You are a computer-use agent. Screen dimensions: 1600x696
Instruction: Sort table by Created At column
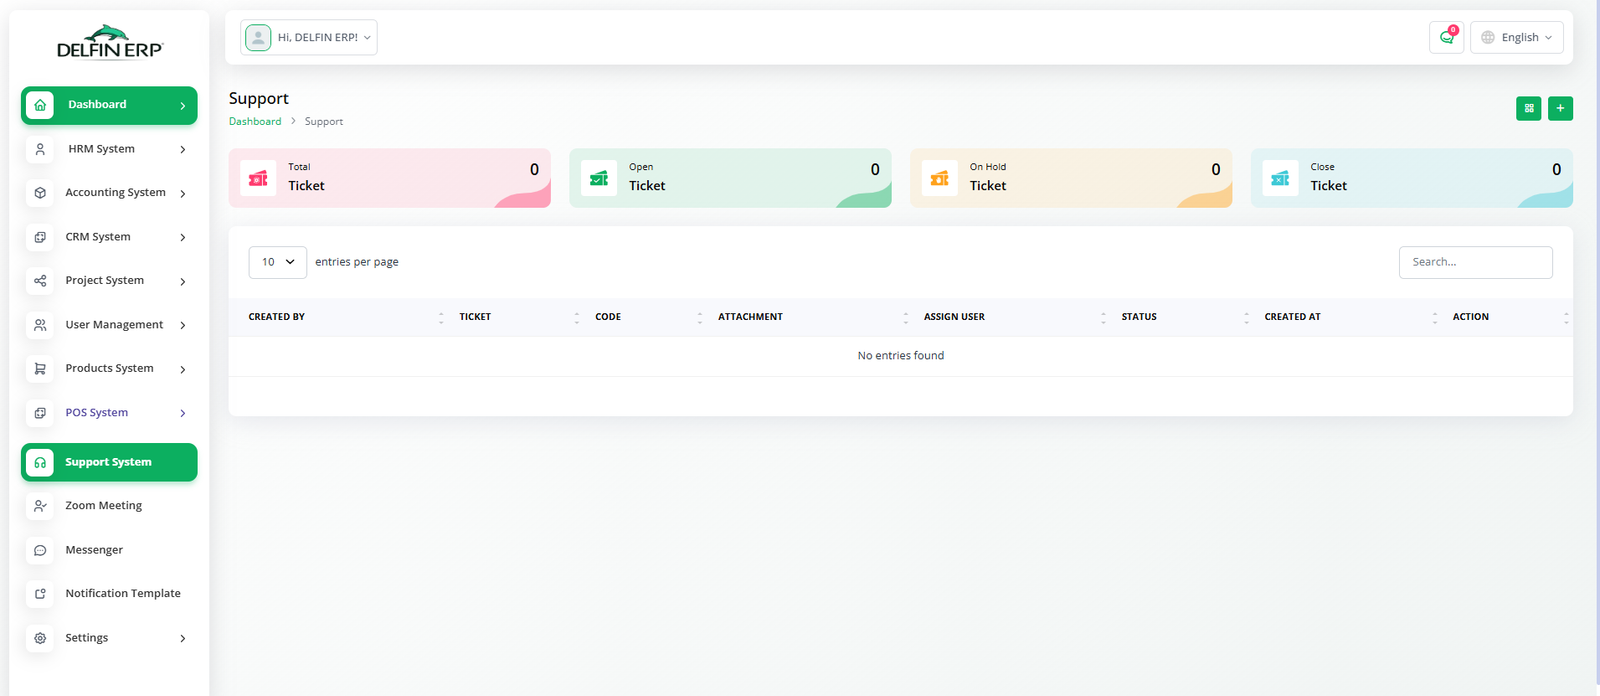(1292, 317)
